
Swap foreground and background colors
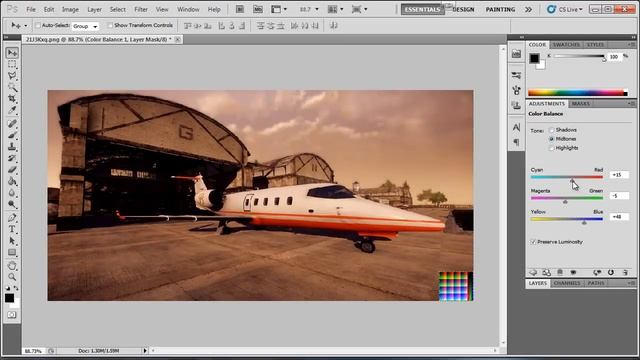coord(16,288)
